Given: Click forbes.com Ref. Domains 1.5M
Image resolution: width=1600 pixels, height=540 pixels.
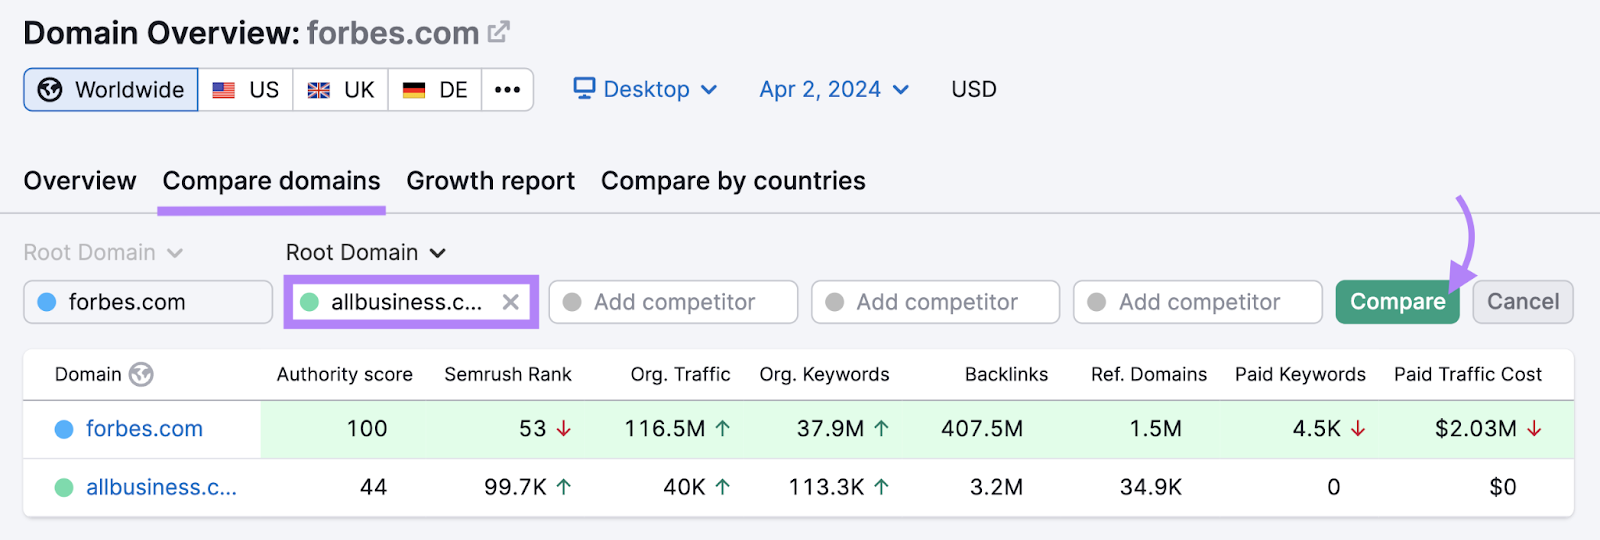Looking at the screenshot, I should 1155,429.
